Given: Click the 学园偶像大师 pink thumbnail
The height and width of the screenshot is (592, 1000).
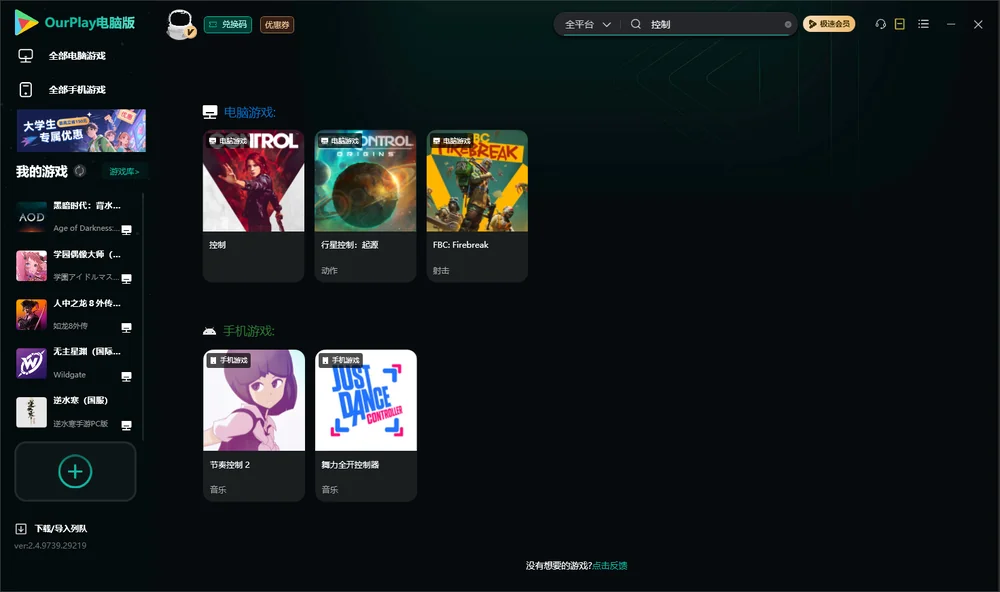Looking at the screenshot, I should click(31, 266).
